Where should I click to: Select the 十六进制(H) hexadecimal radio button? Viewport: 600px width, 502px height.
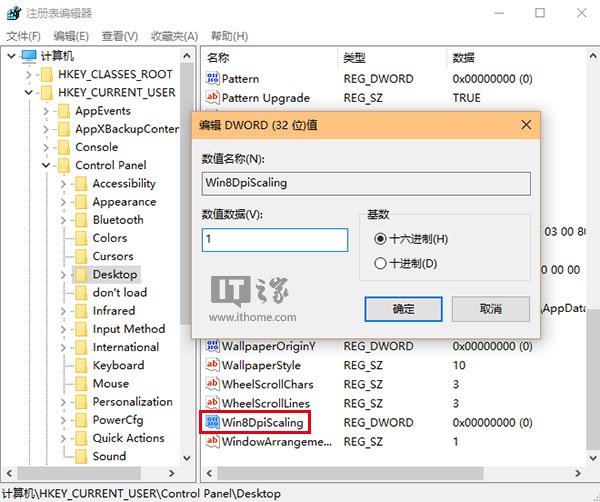(x=380, y=239)
